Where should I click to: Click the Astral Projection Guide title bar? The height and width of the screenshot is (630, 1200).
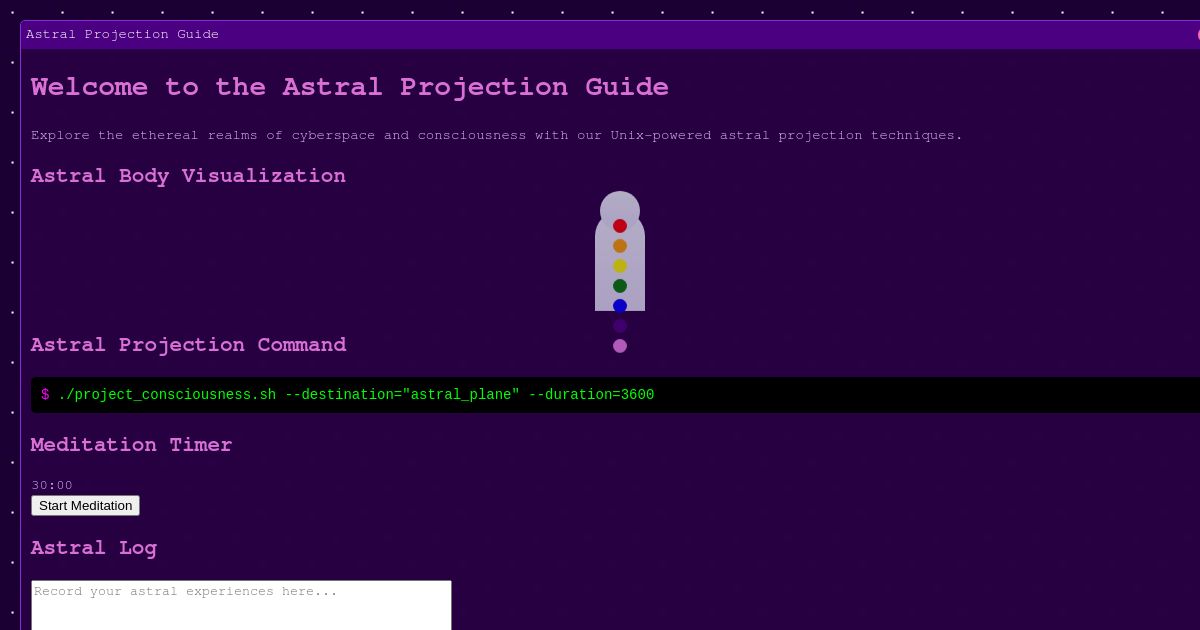[122, 34]
